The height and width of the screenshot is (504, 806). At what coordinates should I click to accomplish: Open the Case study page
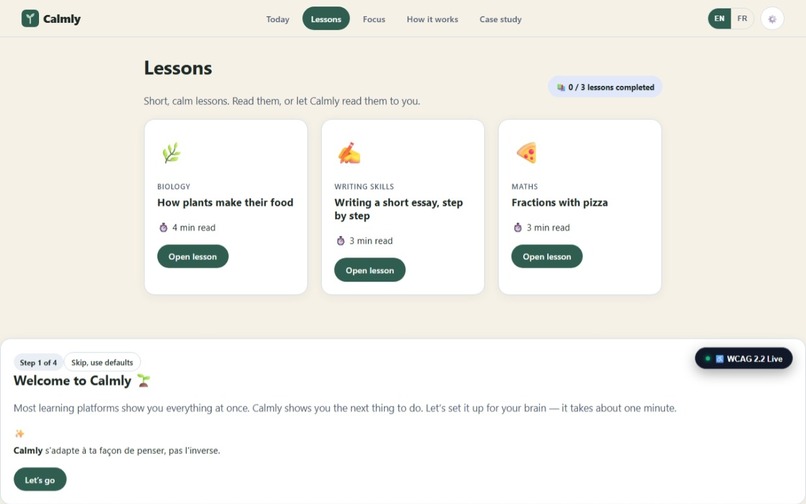pos(500,19)
